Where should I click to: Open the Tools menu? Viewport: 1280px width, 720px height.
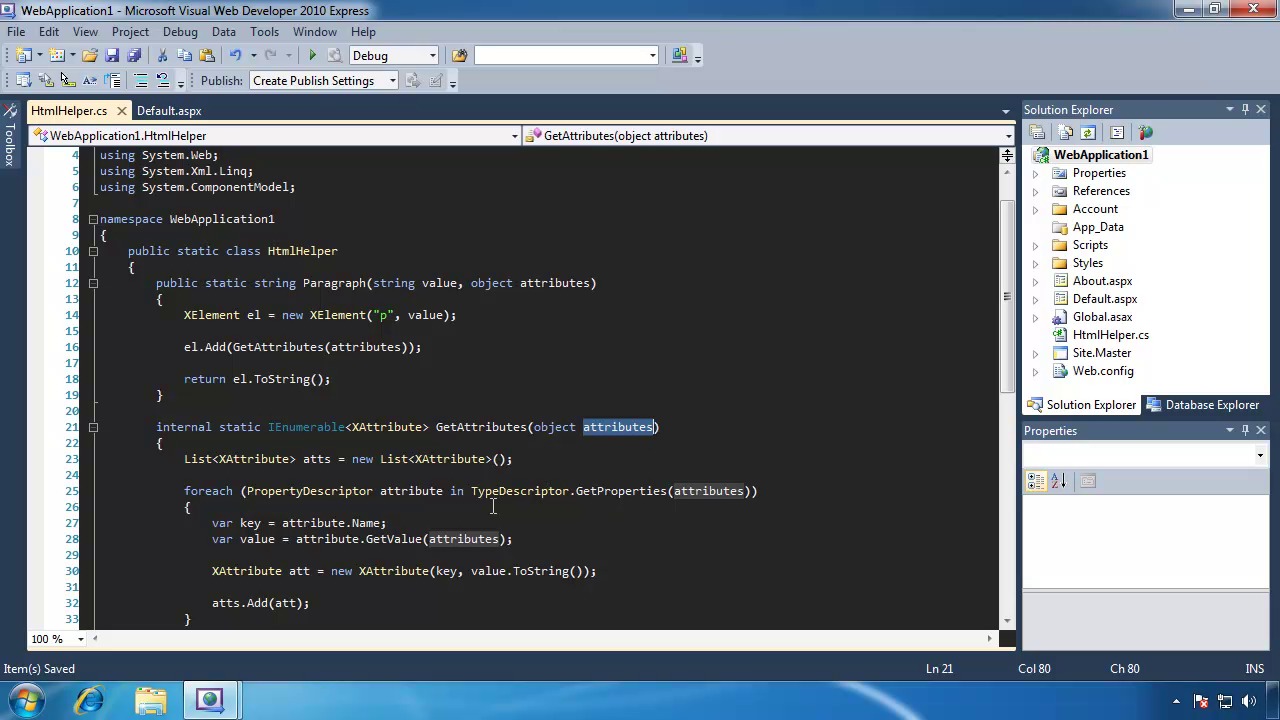tap(264, 31)
